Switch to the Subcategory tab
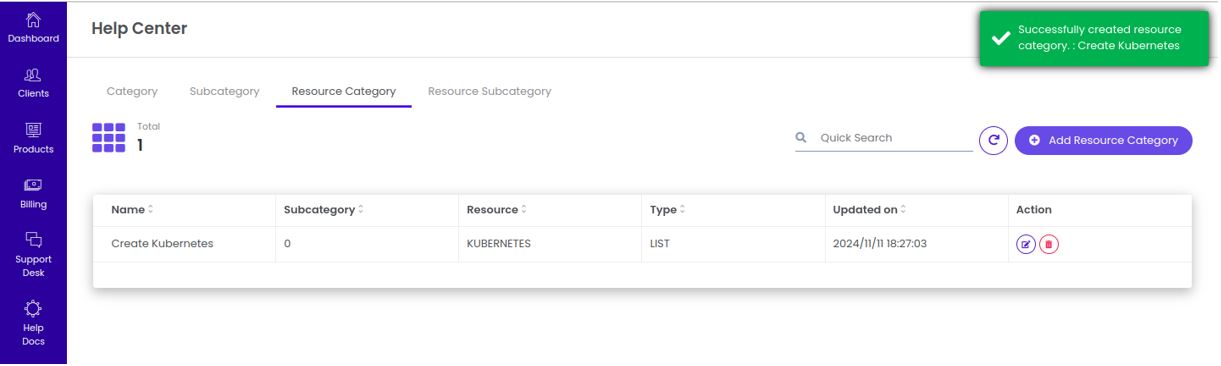The width and height of the screenshot is (1221, 366). [224, 91]
